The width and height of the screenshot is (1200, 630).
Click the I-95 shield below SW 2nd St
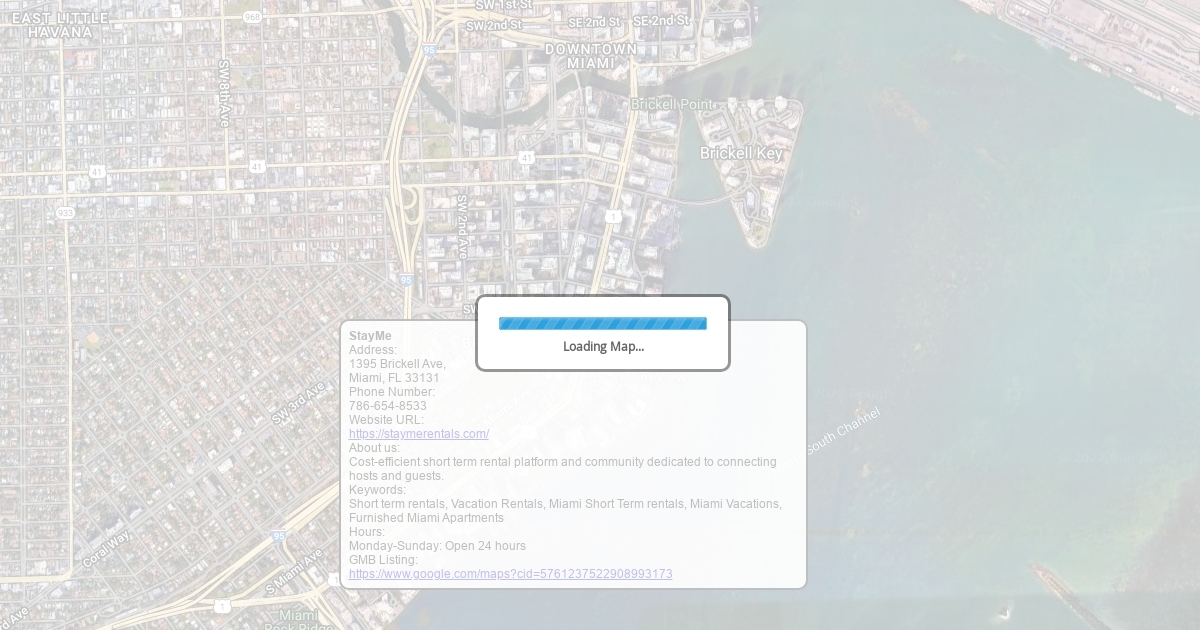click(429, 49)
